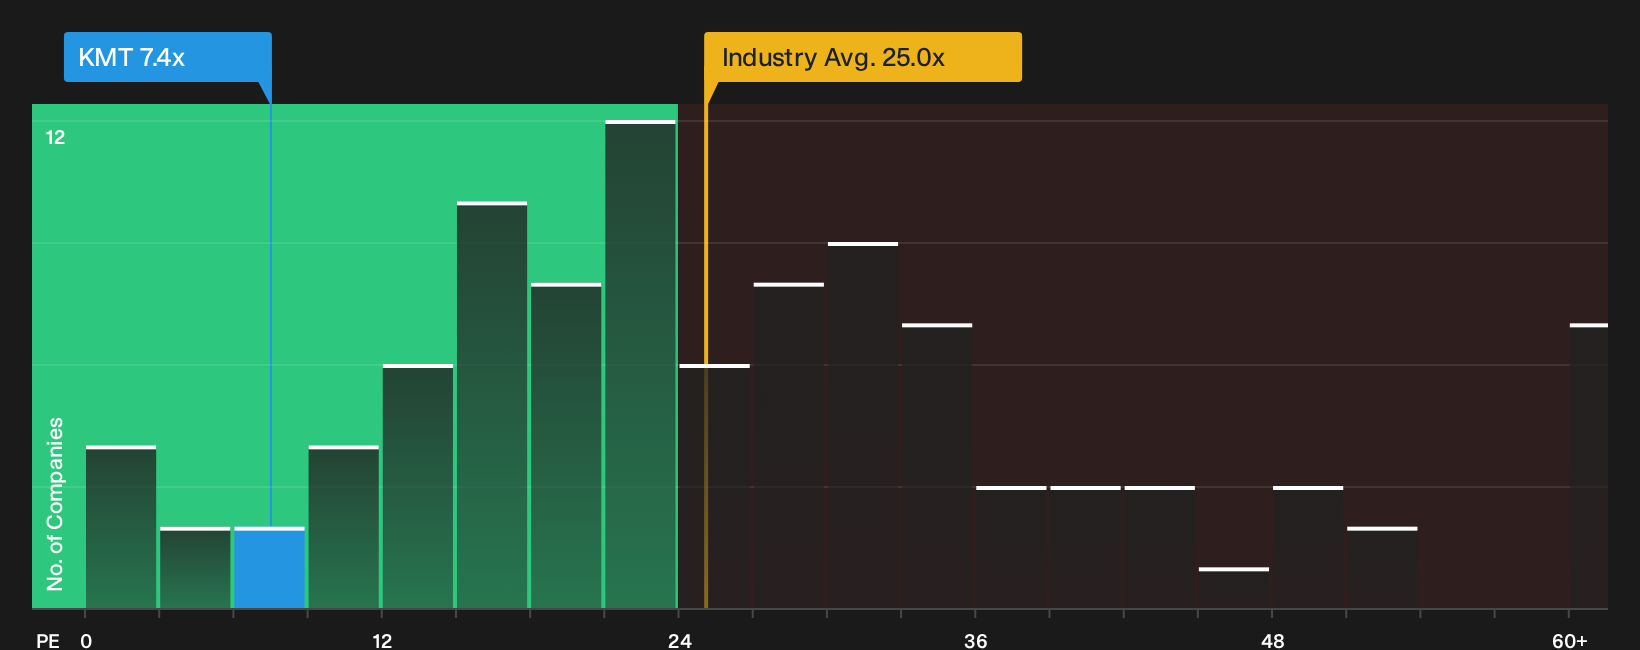1640x650 pixels.
Task: Click the x-axis label 48
Action: point(1272,640)
